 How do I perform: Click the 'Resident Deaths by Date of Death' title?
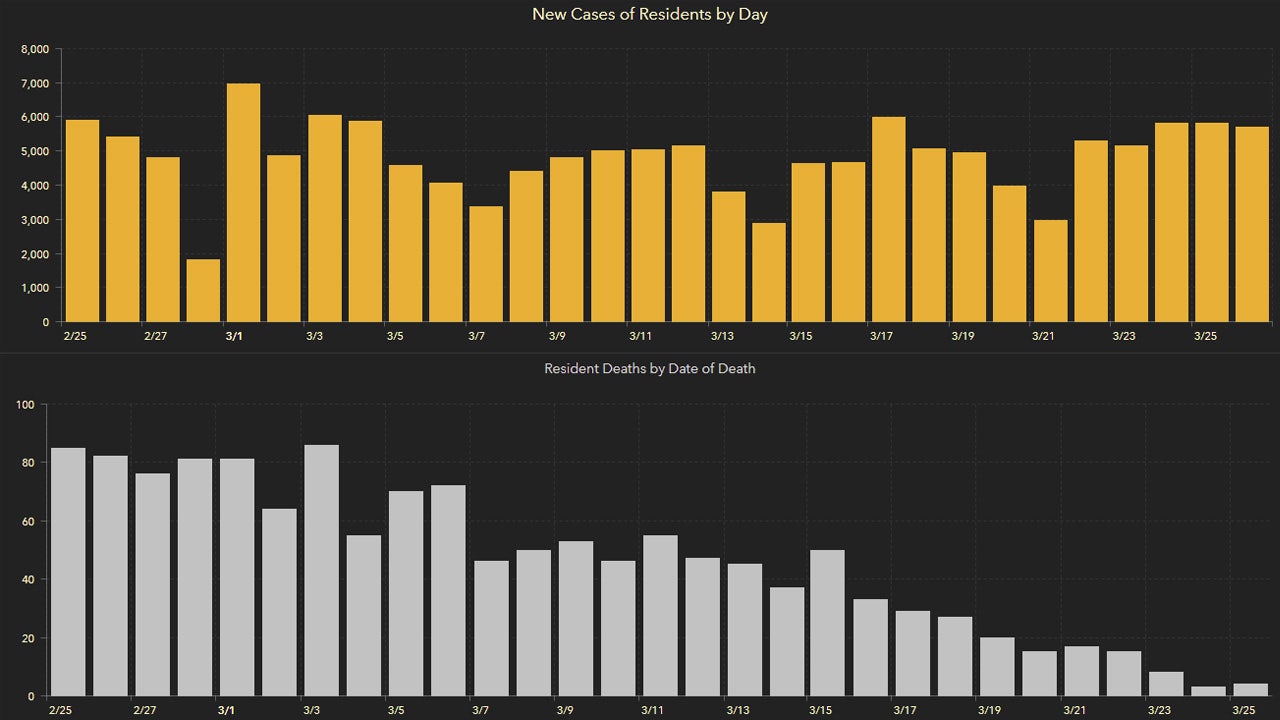(650, 369)
